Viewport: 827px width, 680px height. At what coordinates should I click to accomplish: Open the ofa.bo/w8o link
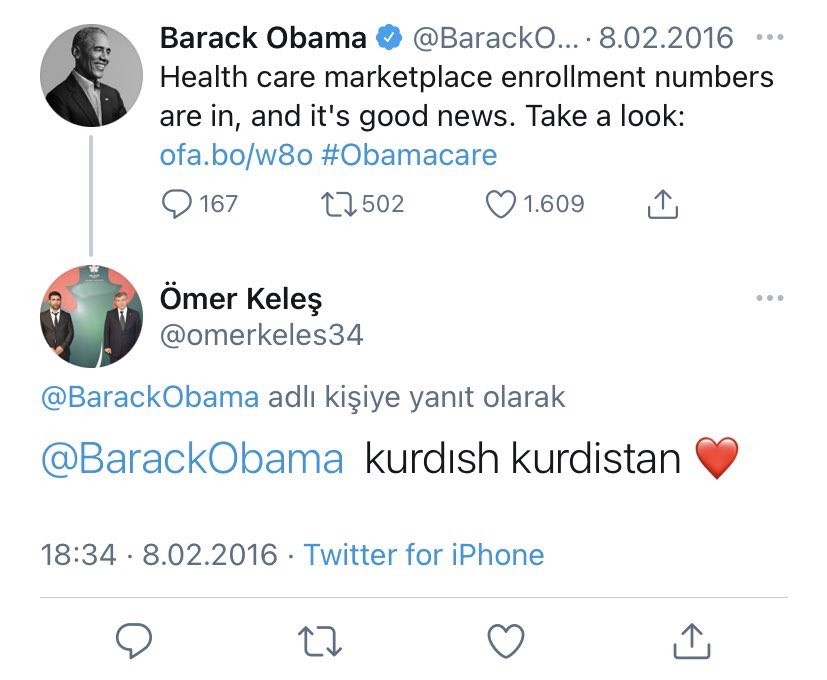click(235, 156)
